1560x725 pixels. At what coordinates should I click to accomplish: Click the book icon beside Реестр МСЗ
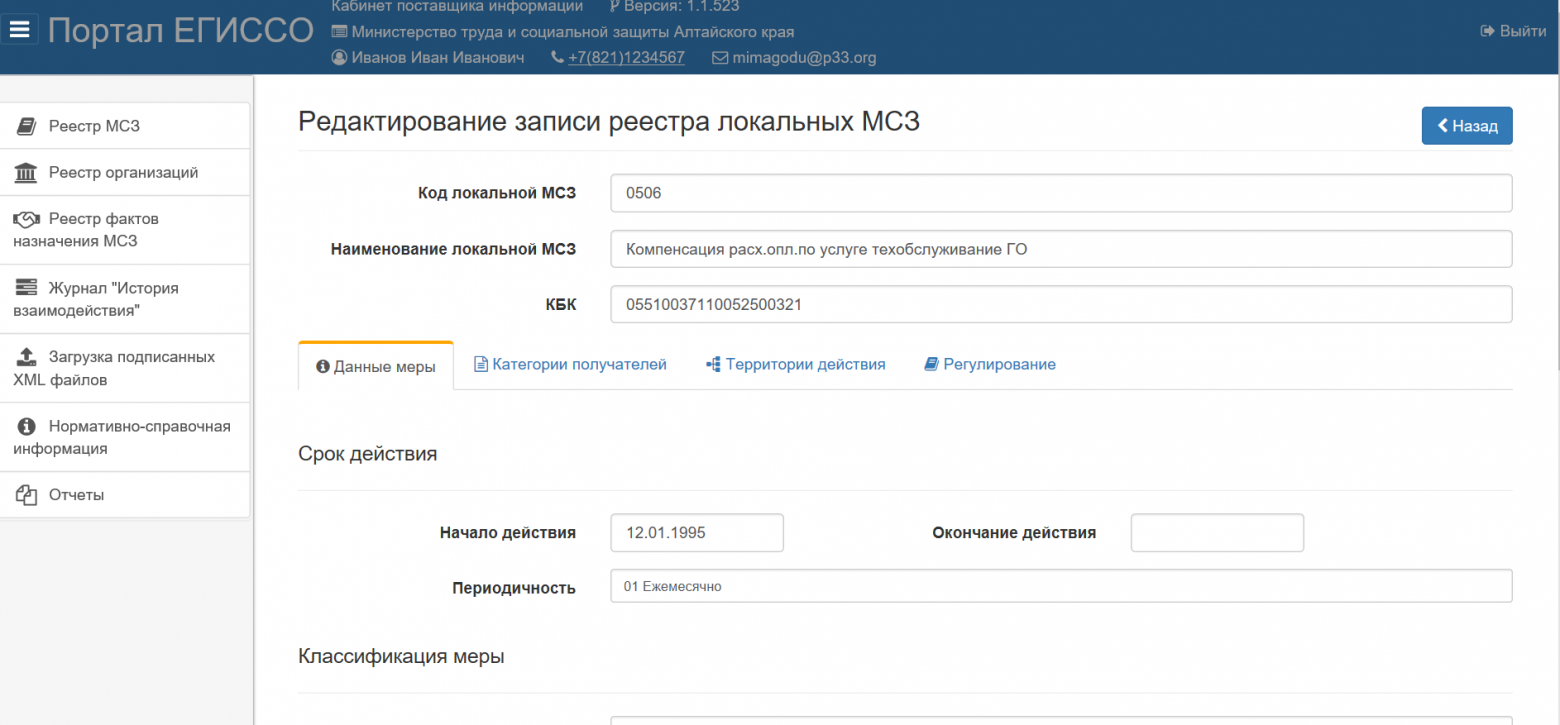27,126
